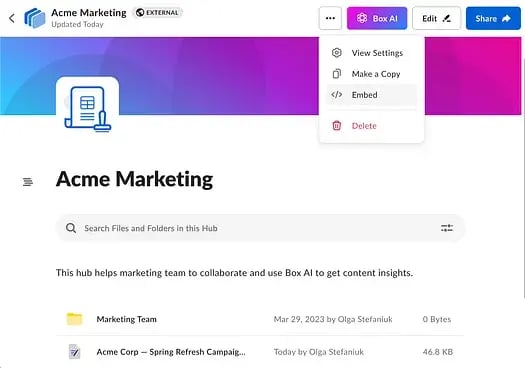The image size is (525, 368).
Task: Click the Edit button
Action: tap(436, 18)
